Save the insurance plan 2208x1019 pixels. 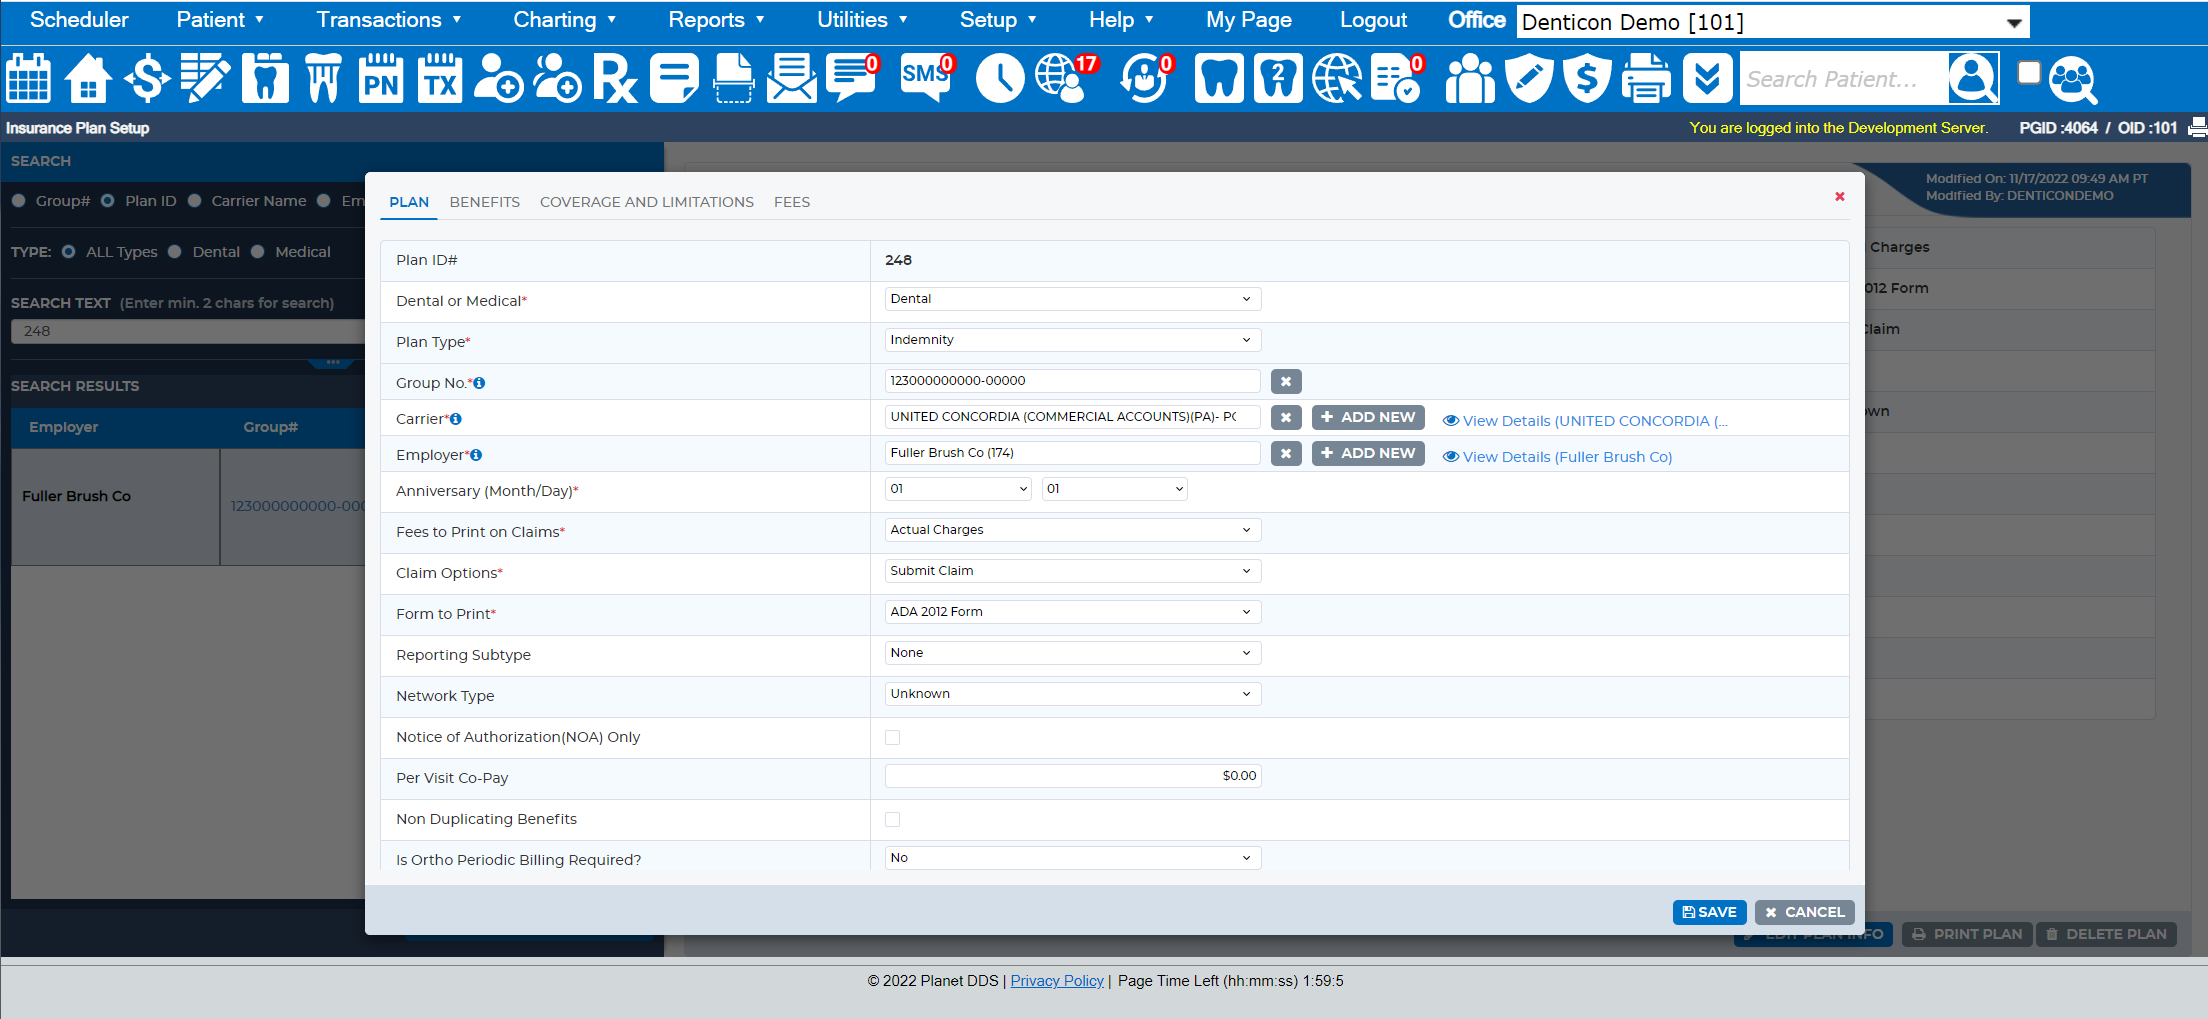pos(1710,912)
